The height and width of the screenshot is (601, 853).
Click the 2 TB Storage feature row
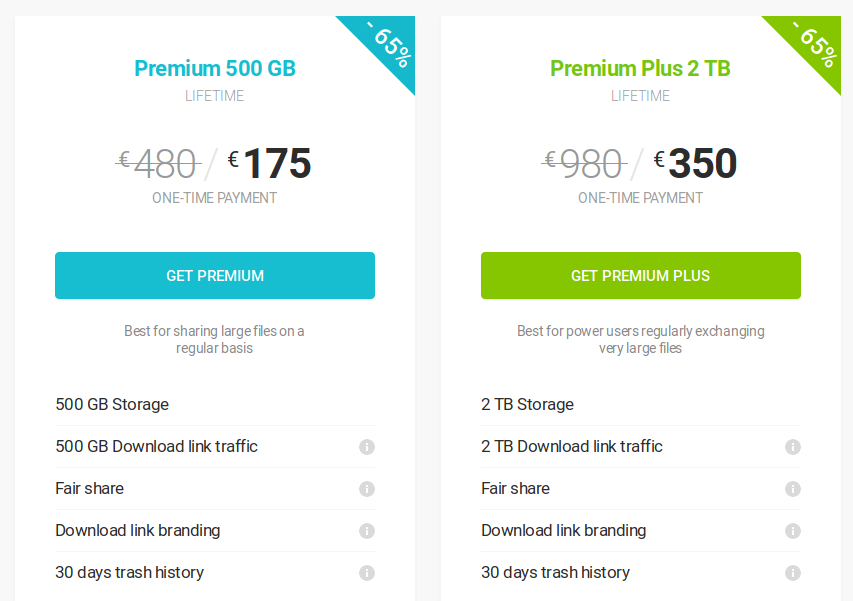coord(528,405)
